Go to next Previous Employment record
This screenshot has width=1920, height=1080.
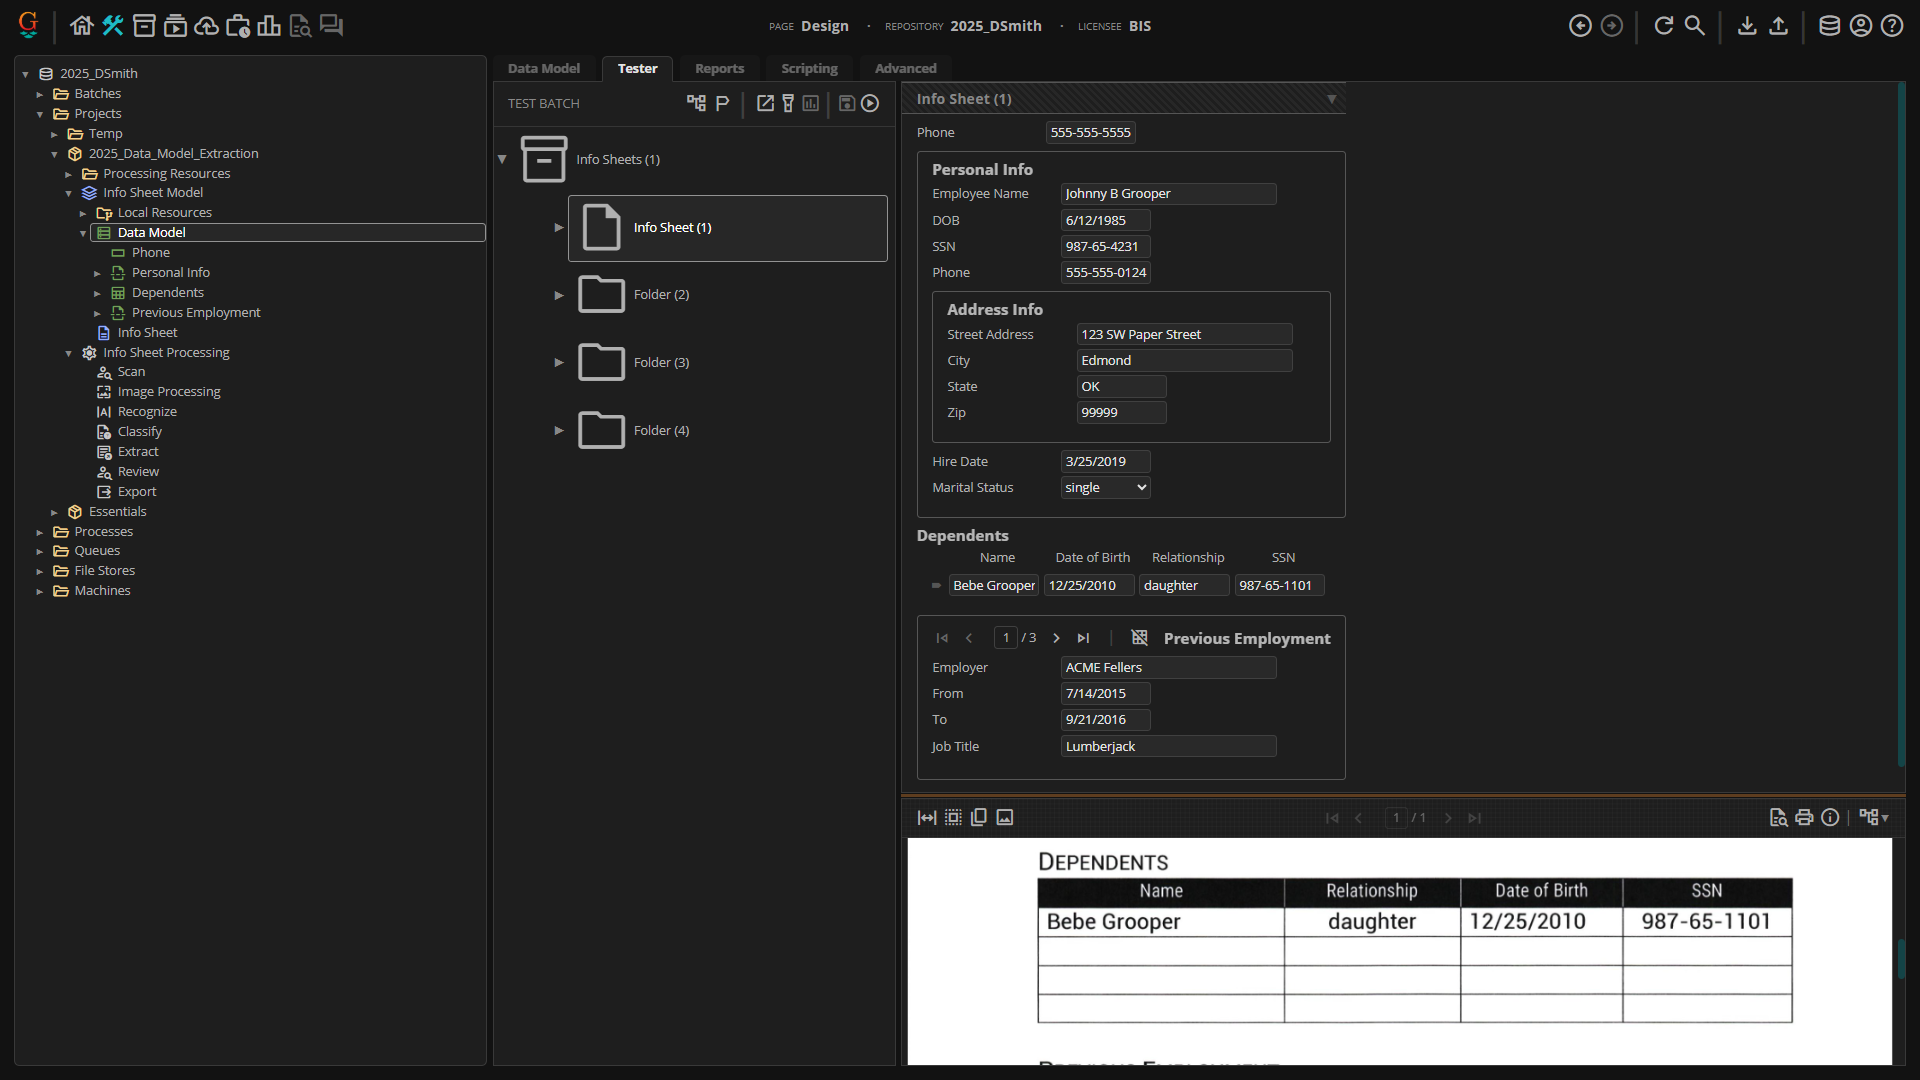click(1056, 638)
